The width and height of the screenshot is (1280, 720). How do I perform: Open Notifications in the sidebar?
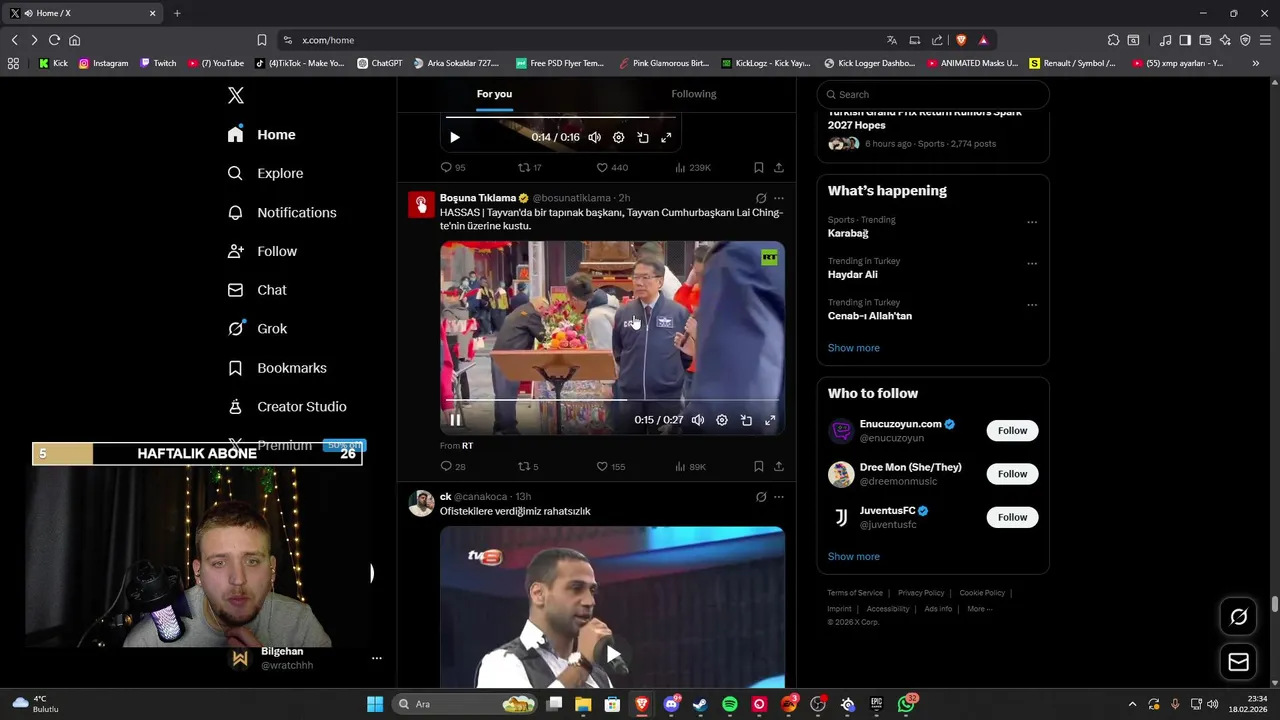(x=282, y=212)
